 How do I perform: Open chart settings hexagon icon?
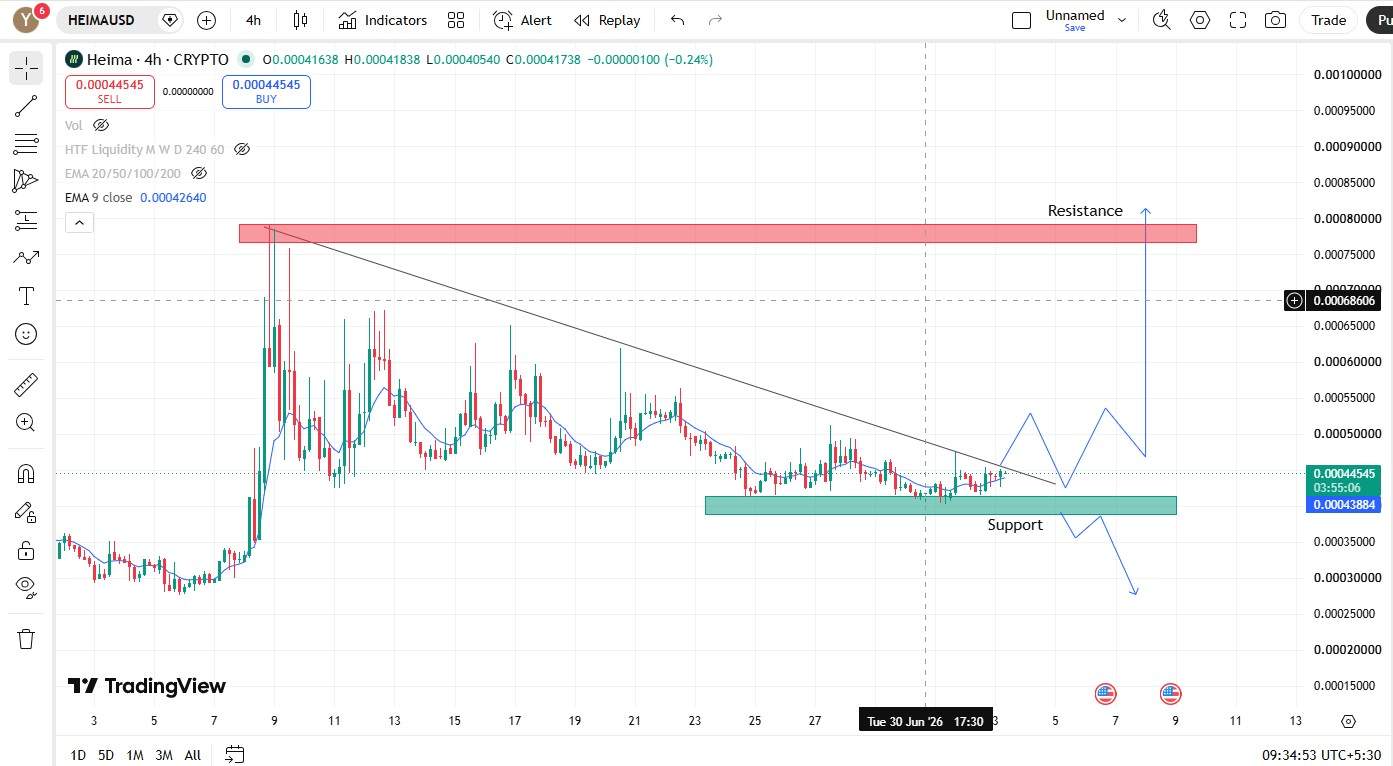pyautogui.click(x=1200, y=20)
